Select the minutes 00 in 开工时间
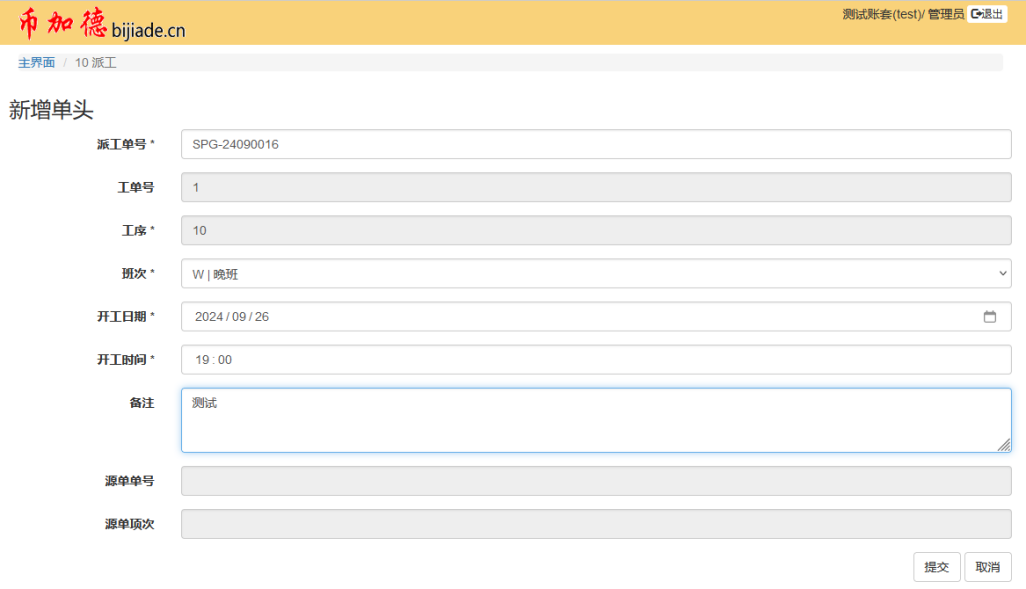The height and width of the screenshot is (589, 1026). click(x=225, y=360)
